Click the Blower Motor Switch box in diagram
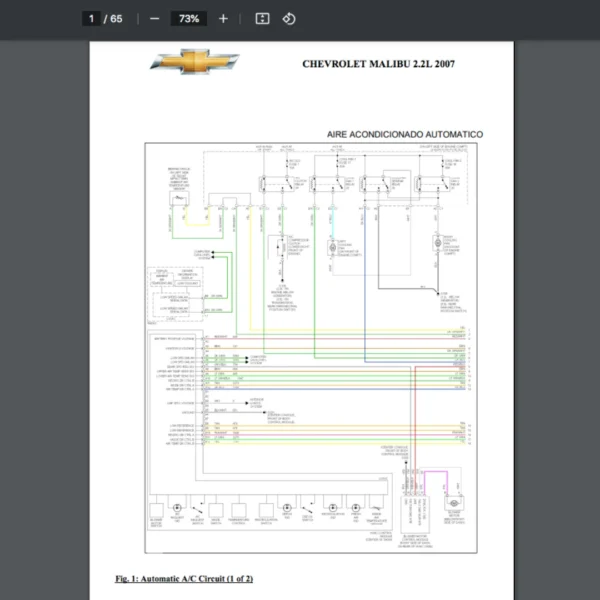Image resolution: width=600 pixels, height=600 pixels. 158,508
